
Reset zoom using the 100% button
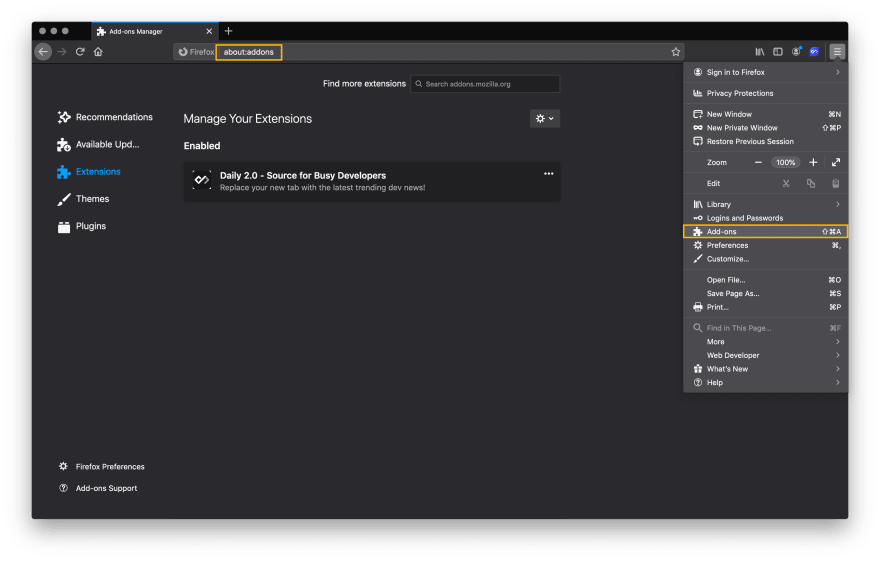(x=786, y=162)
